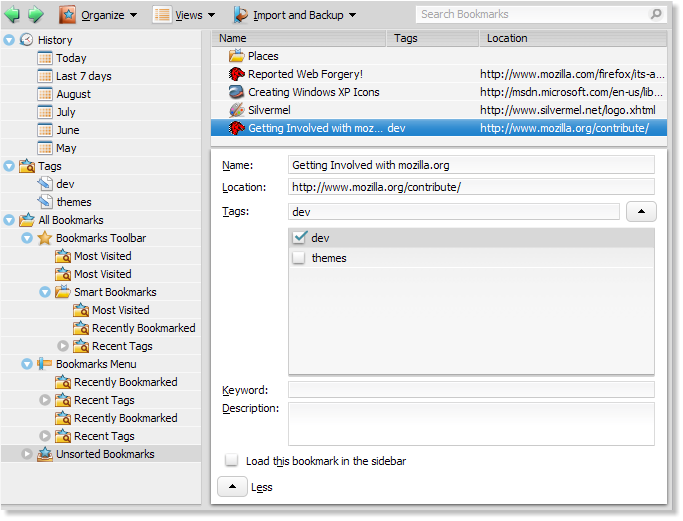This screenshot has width=683, height=521.
Task: Collapse the History tree node
Action: click(x=9, y=40)
